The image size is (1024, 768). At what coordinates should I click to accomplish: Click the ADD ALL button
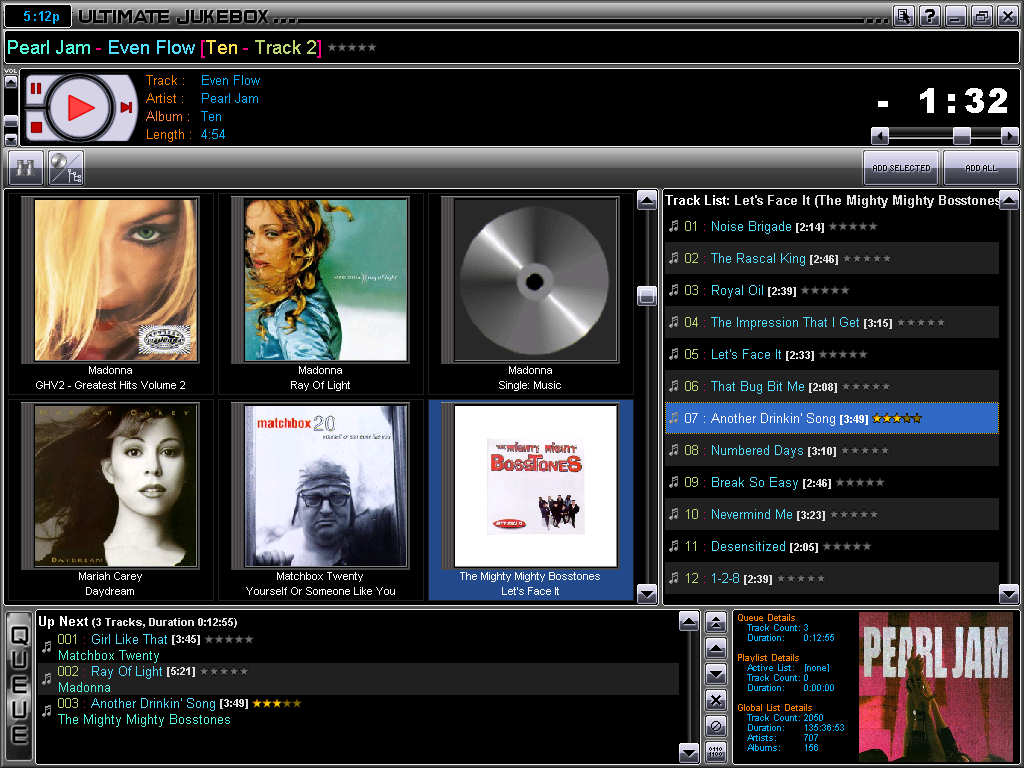tap(981, 167)
